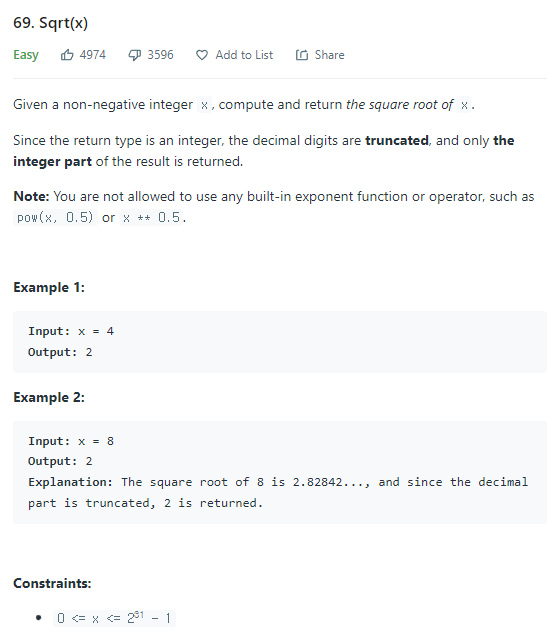The image size is (560, 636).
Task: Click the pow(x, 0.5) code snippet
Action: point(55,218)
